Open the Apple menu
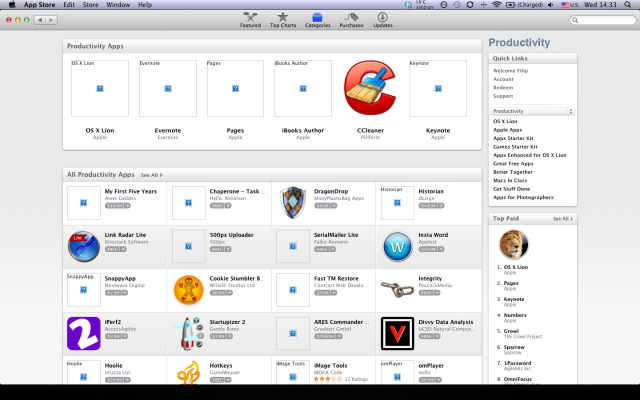640x400 pixels. 12,5
